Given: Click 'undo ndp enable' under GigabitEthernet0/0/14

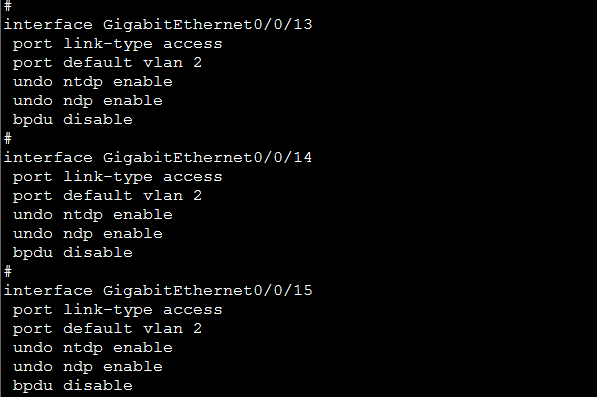Looking at the screenshot, I should coord(88,234).
